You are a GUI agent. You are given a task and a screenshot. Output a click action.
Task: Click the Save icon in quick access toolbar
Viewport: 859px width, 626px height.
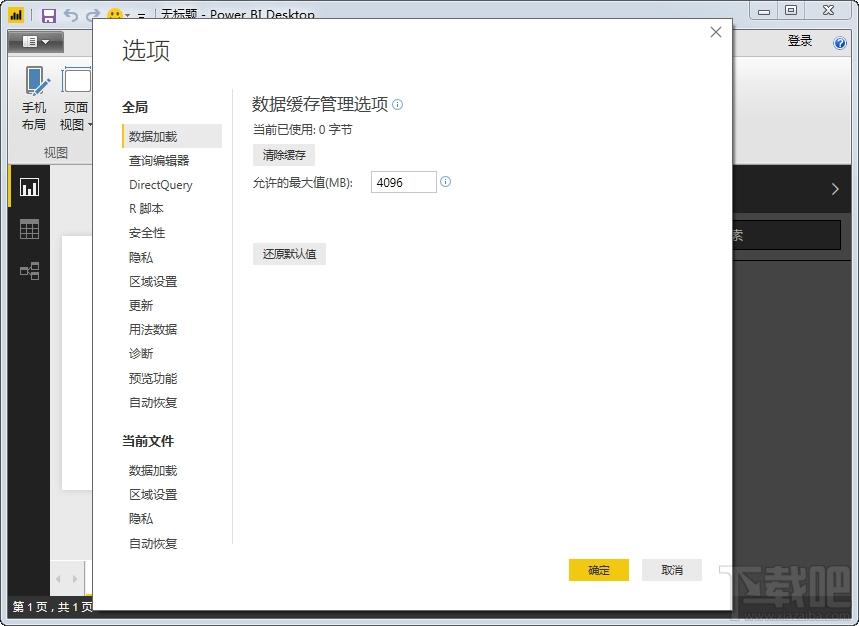[49, 15]
